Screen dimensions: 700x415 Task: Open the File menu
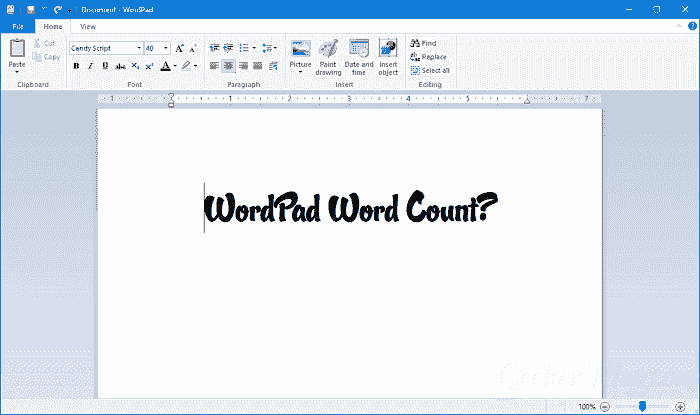[x=18, y=26]
